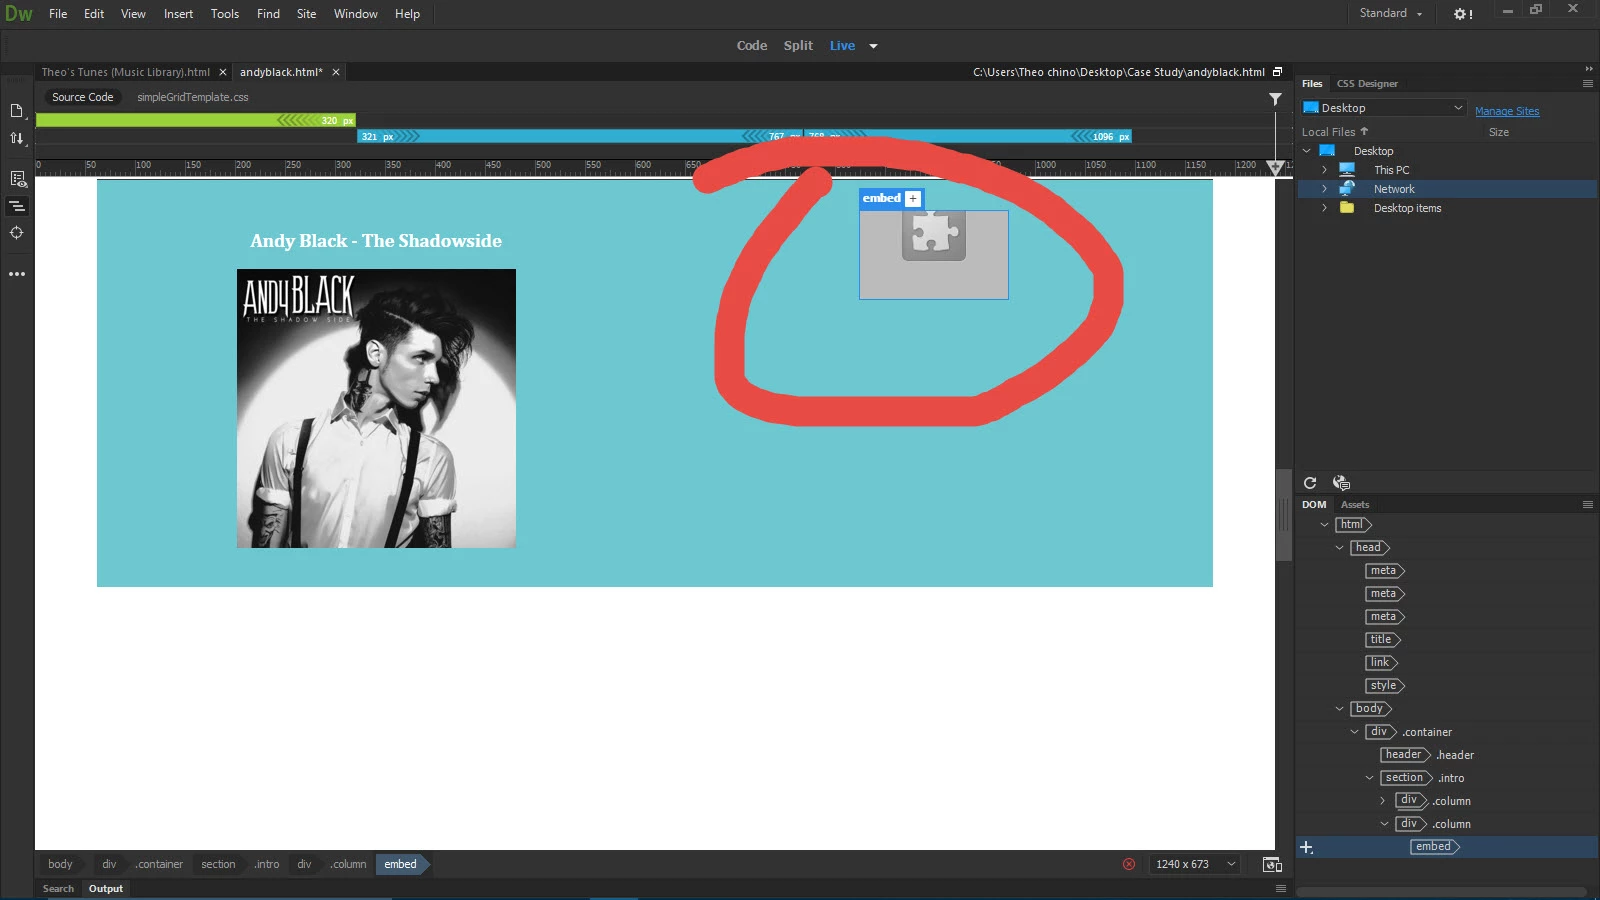This screenshot has height=900, width=1600.
Task: Select the Live view button
Action: (x=842, y=46)
